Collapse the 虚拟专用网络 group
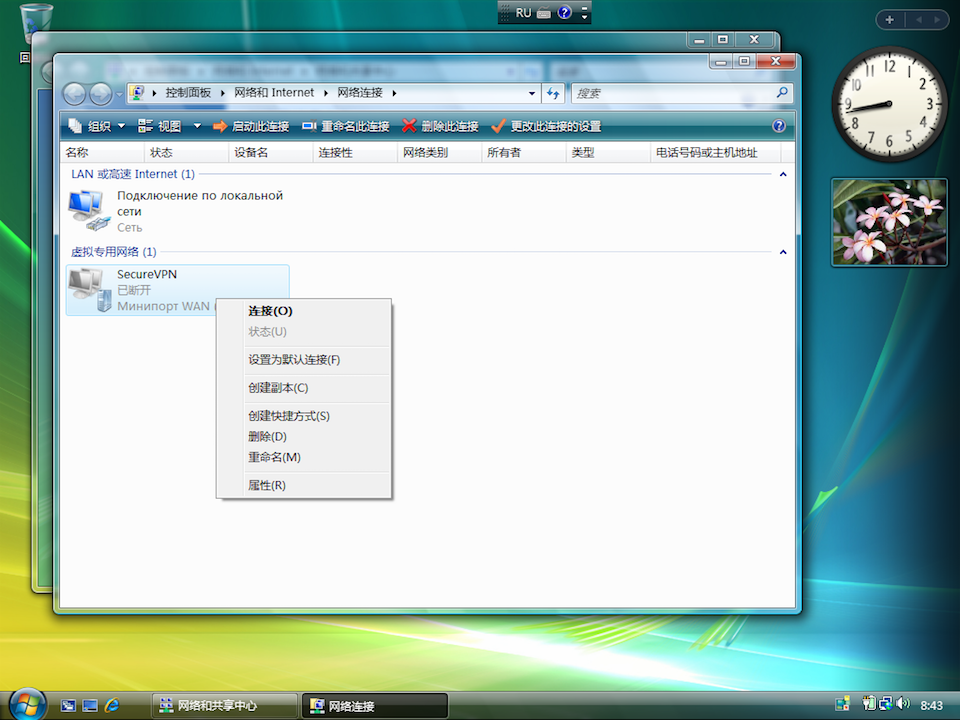This screenshot has height=720, width=960. (x=783, y=252)
